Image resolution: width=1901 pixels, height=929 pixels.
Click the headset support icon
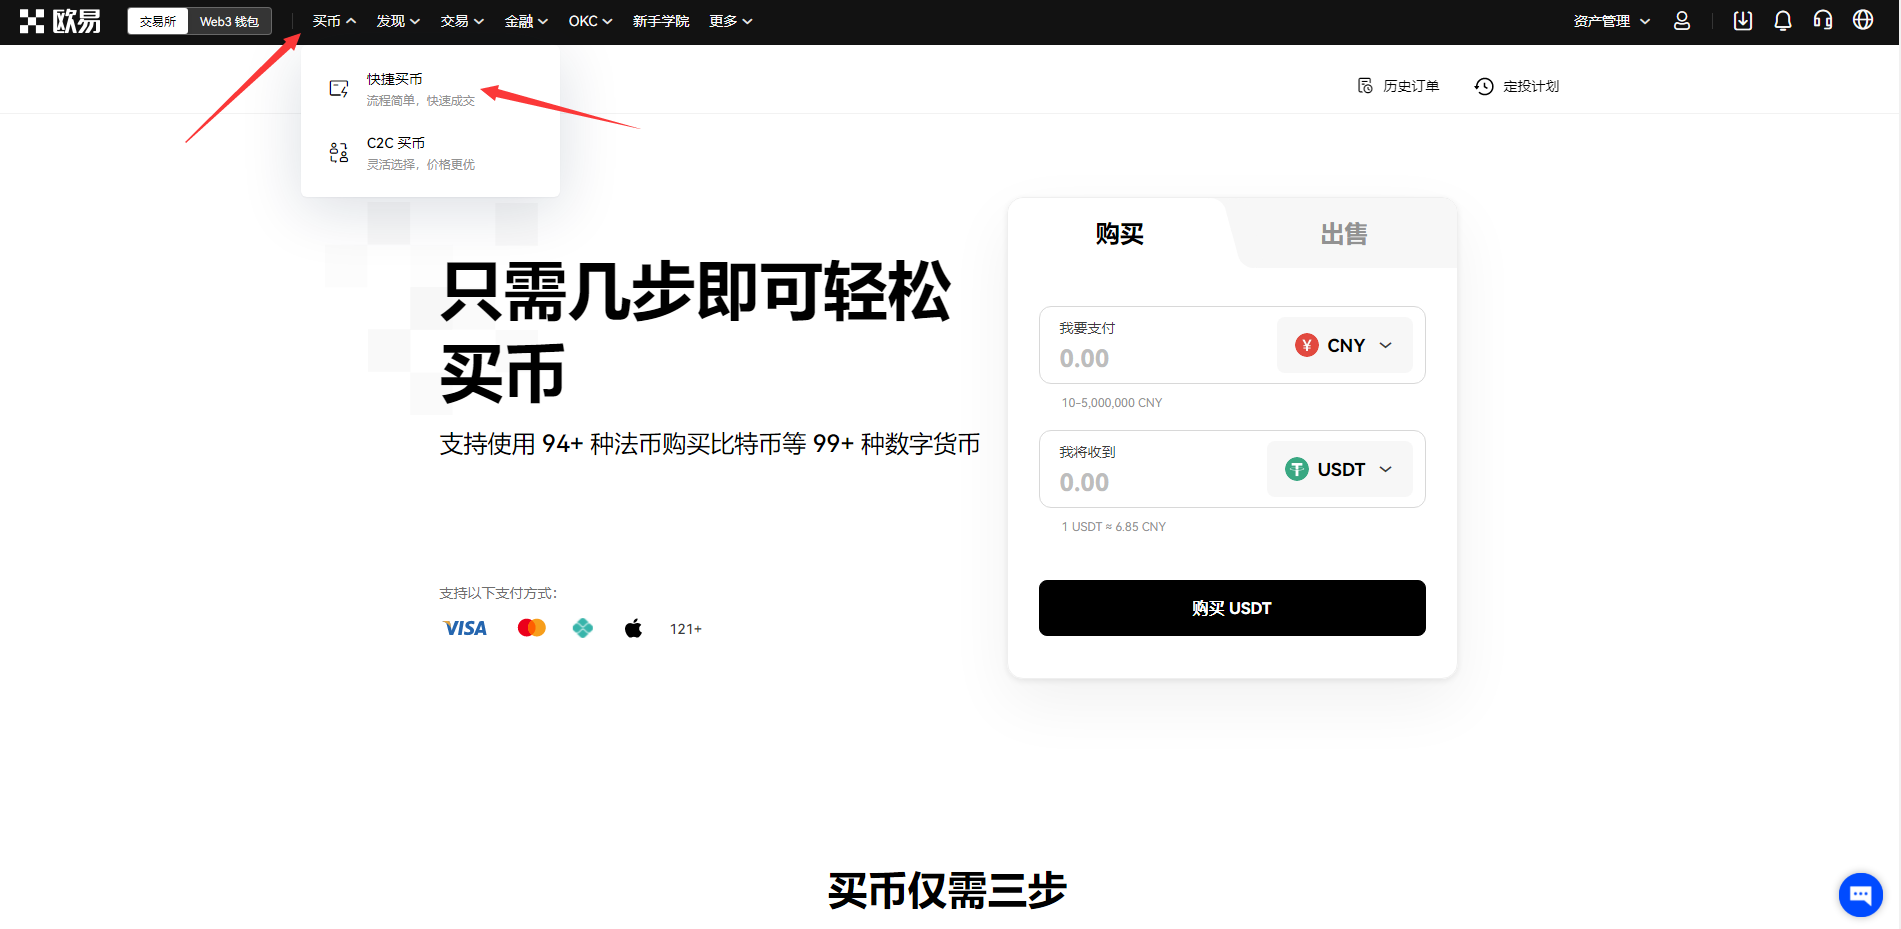coord(1823,21)
